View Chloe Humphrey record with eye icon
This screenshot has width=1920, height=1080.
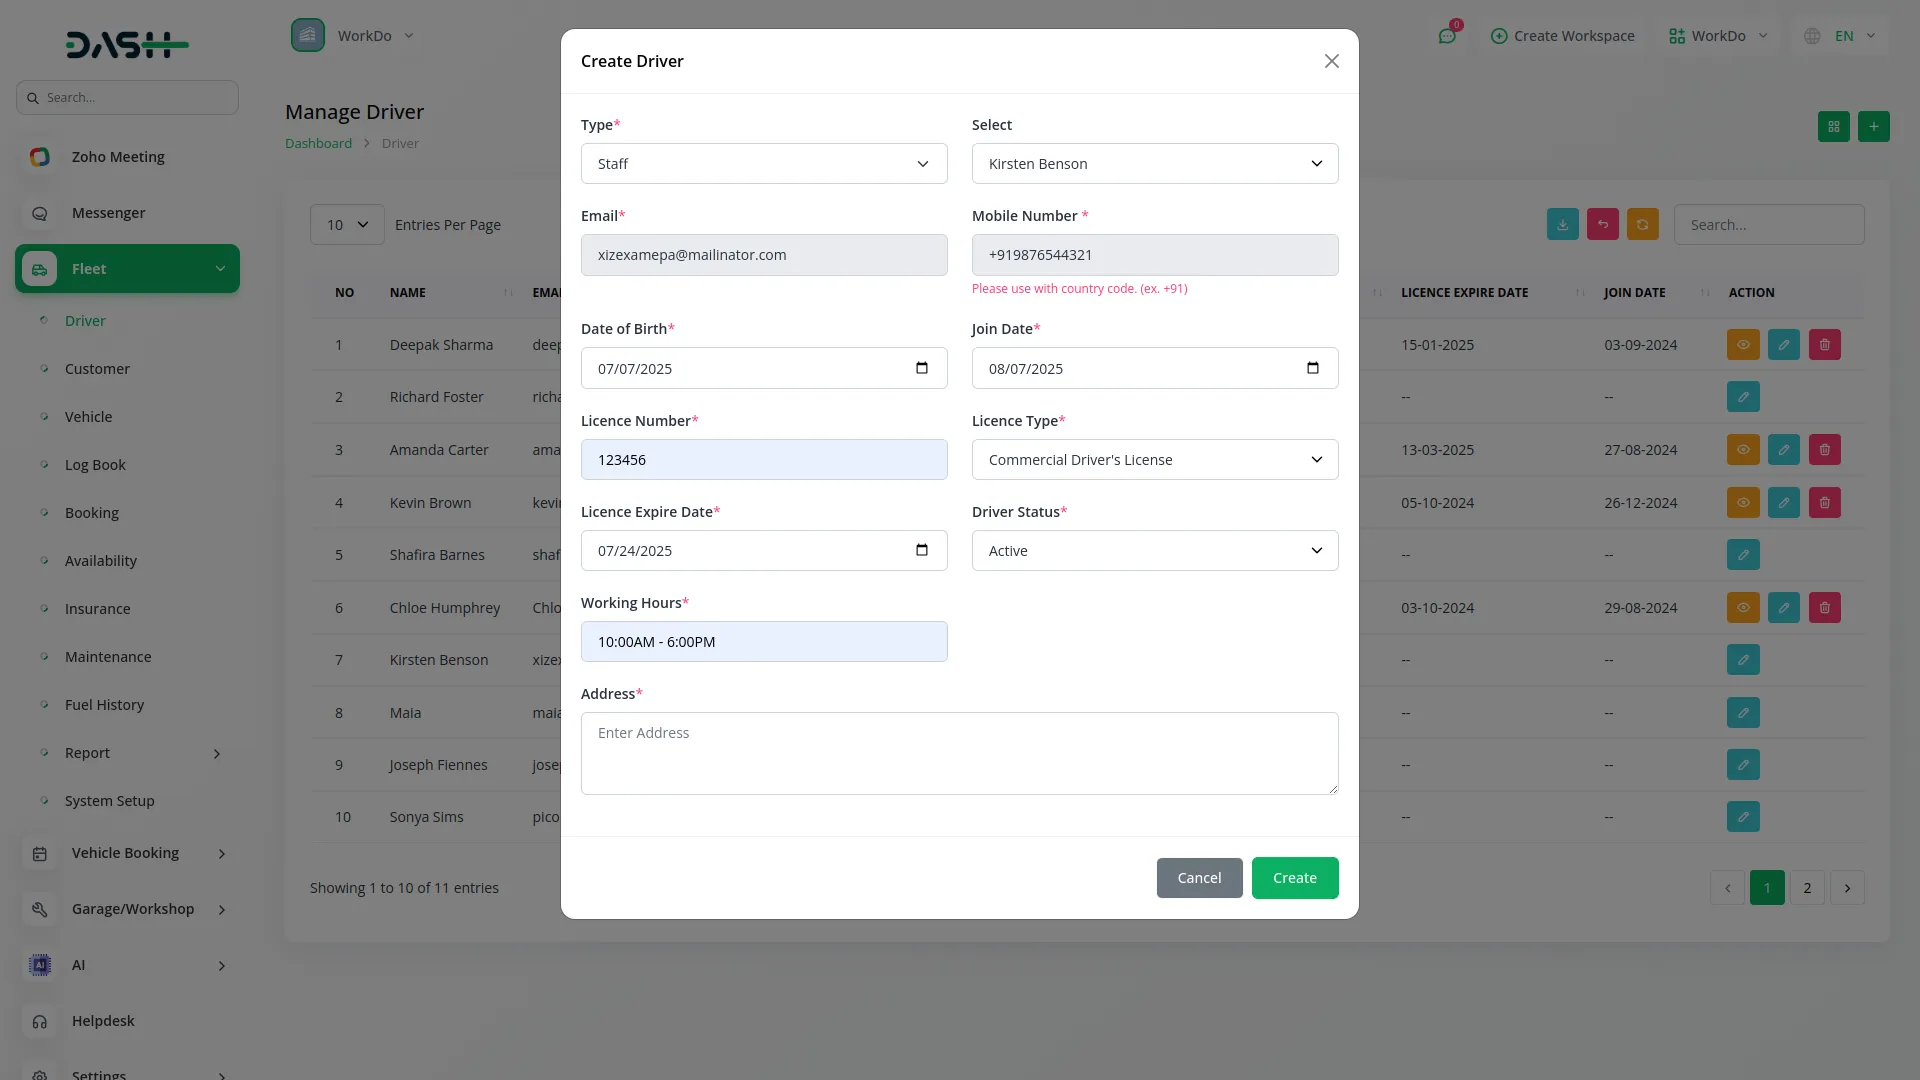1742,608
